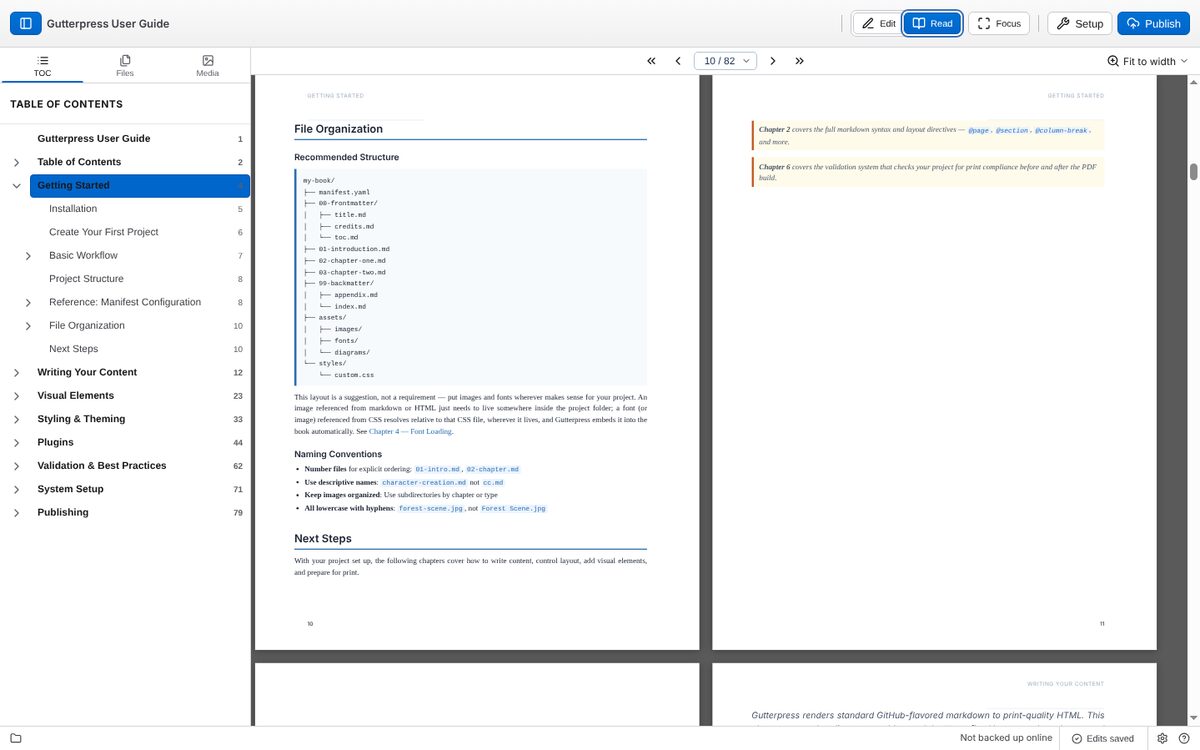The width and height of the screenshot is (1200, 750).
Task: Select System Setup entry text
Action: 70,489
